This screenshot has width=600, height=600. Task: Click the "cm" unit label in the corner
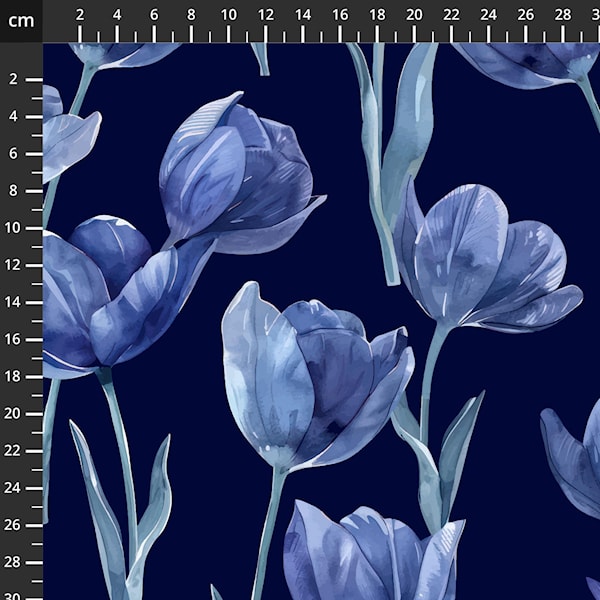pos(21,20)
